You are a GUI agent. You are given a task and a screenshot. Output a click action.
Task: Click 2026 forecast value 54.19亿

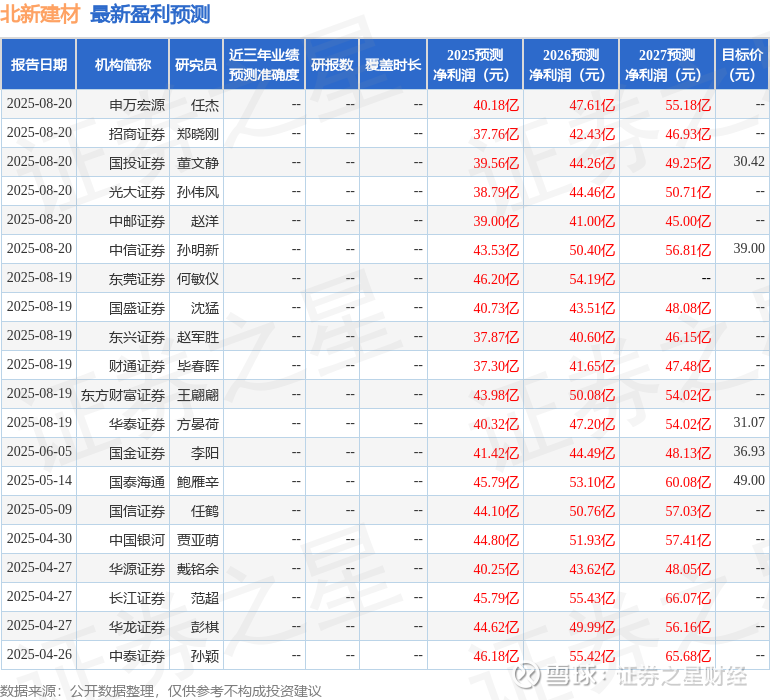point(592,279)
